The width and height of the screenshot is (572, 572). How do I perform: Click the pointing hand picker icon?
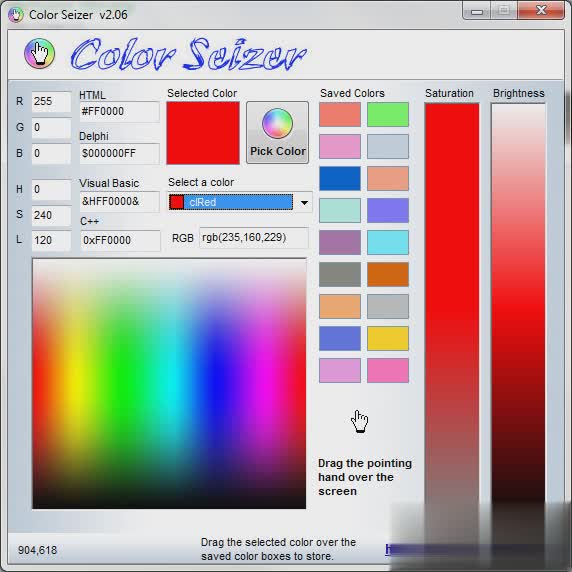pos(359,421)
